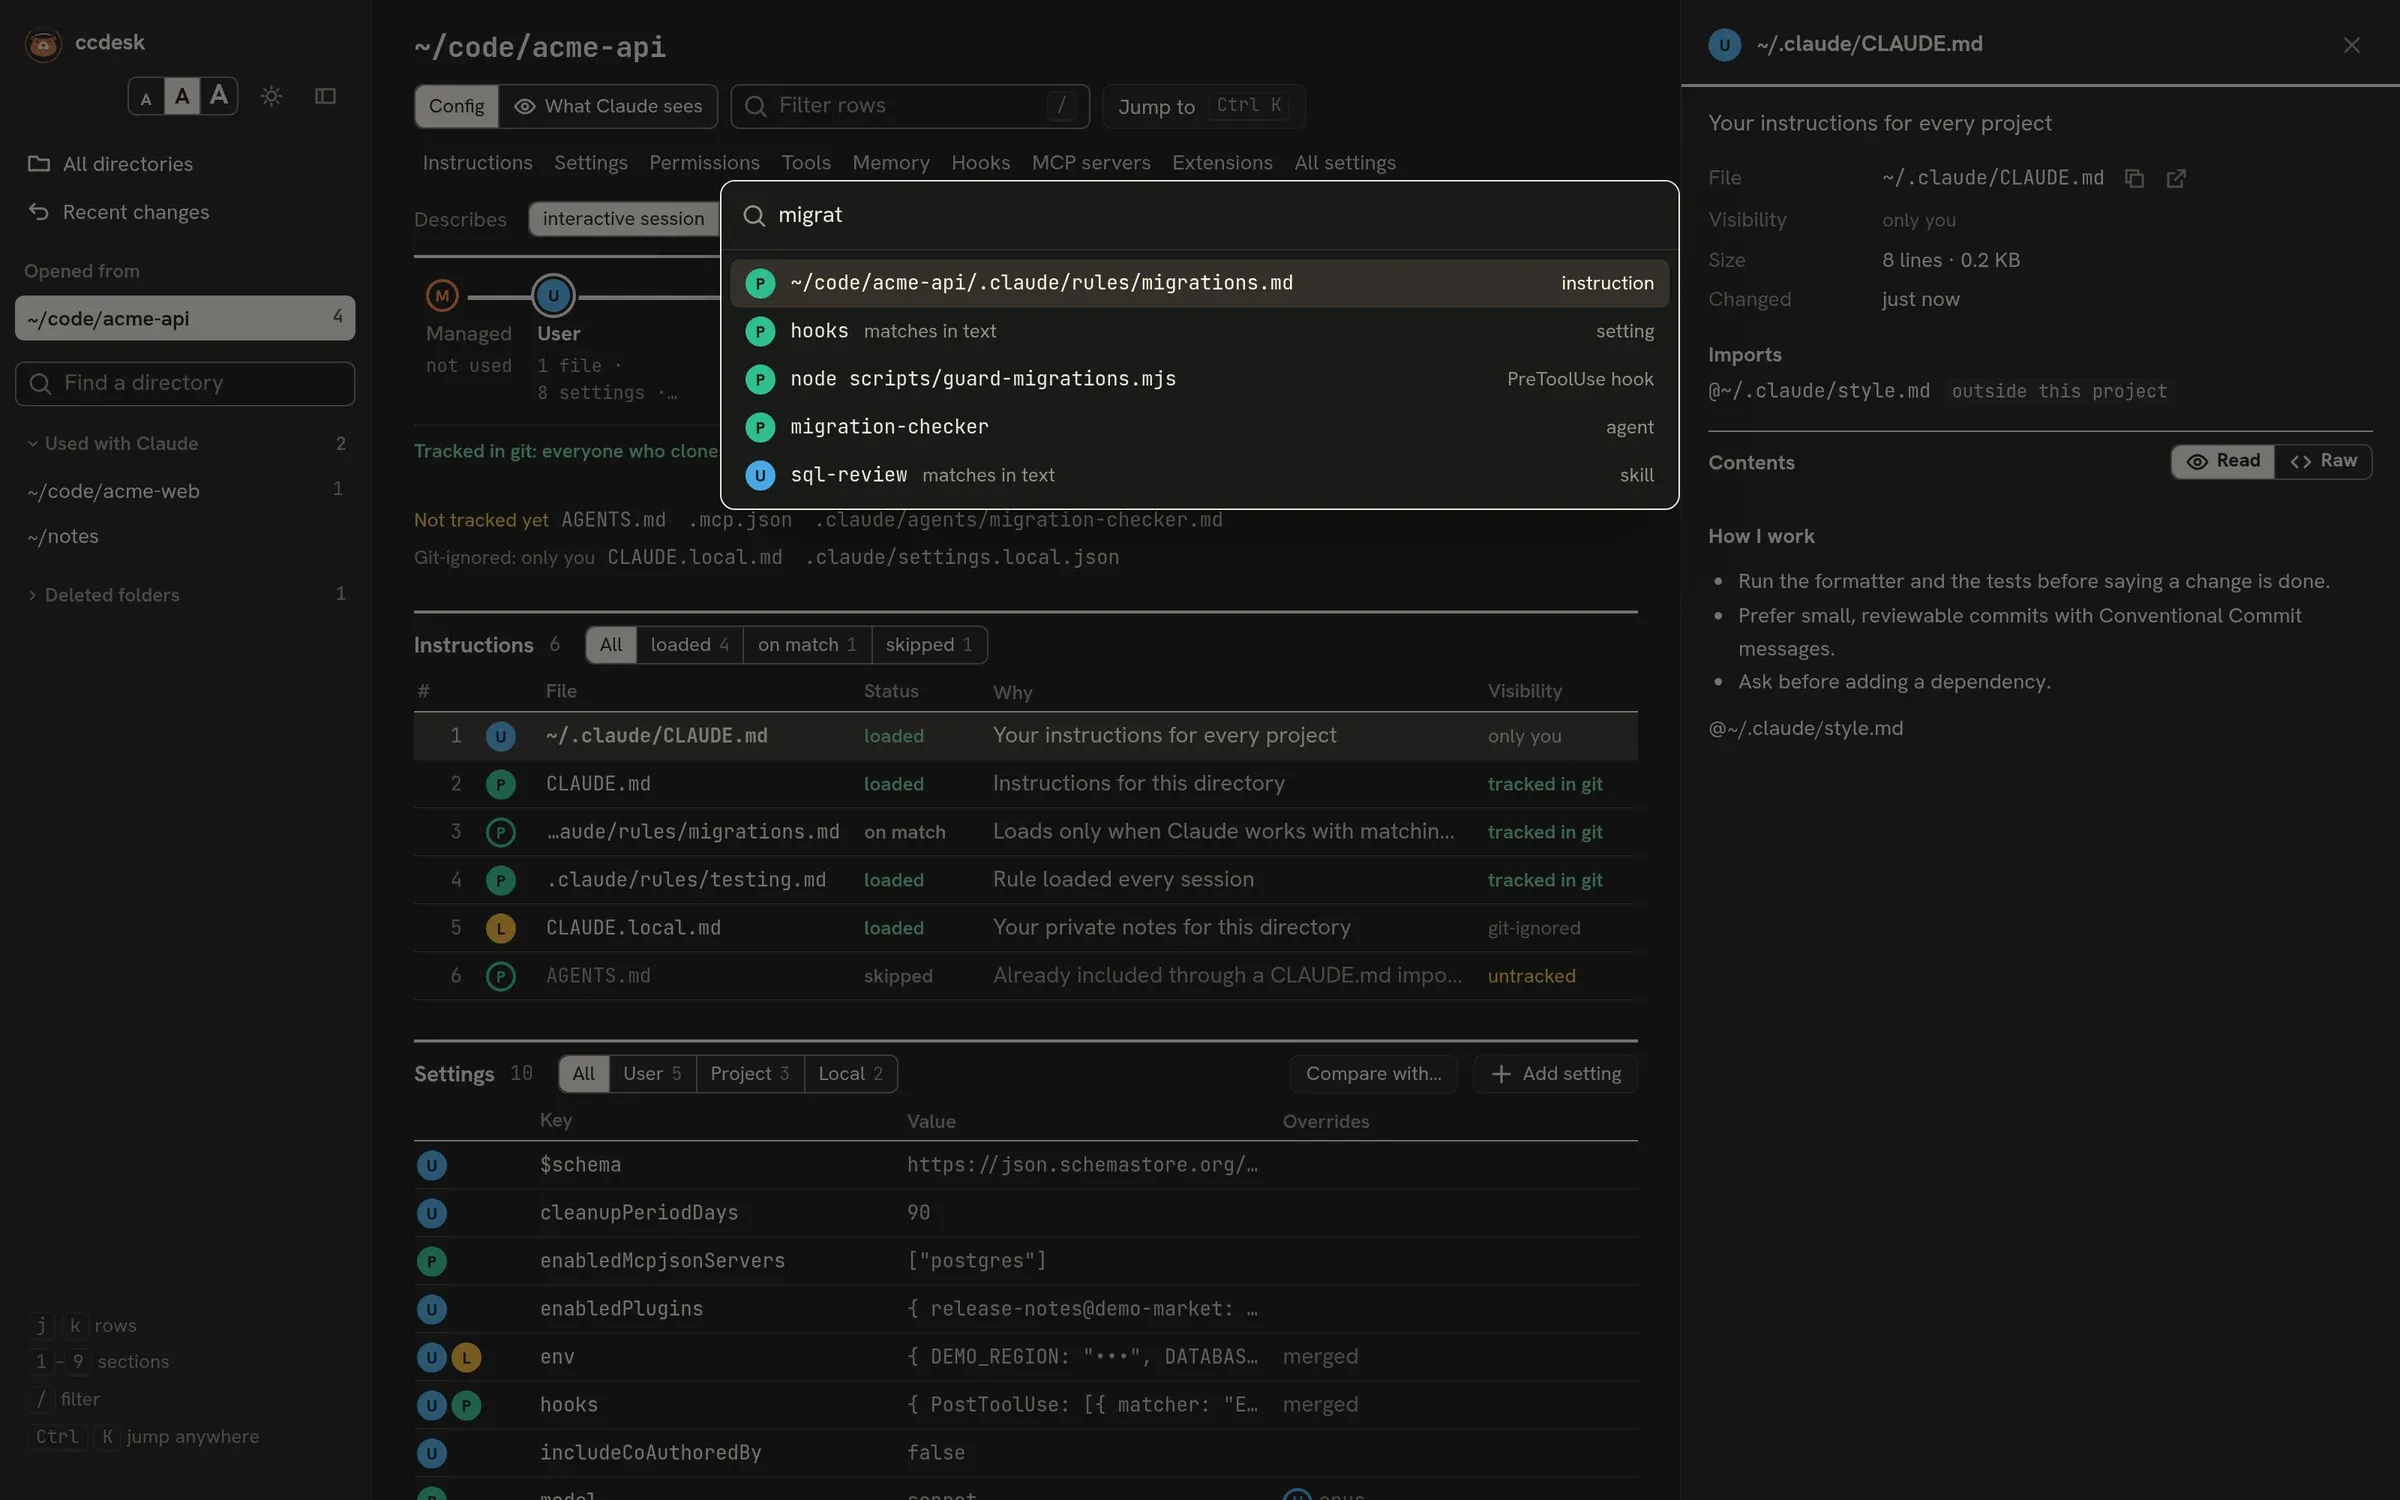The image size is (2400, 1500).
Task: Click the Add setting button
Action: click(x=1555, y=1074)
